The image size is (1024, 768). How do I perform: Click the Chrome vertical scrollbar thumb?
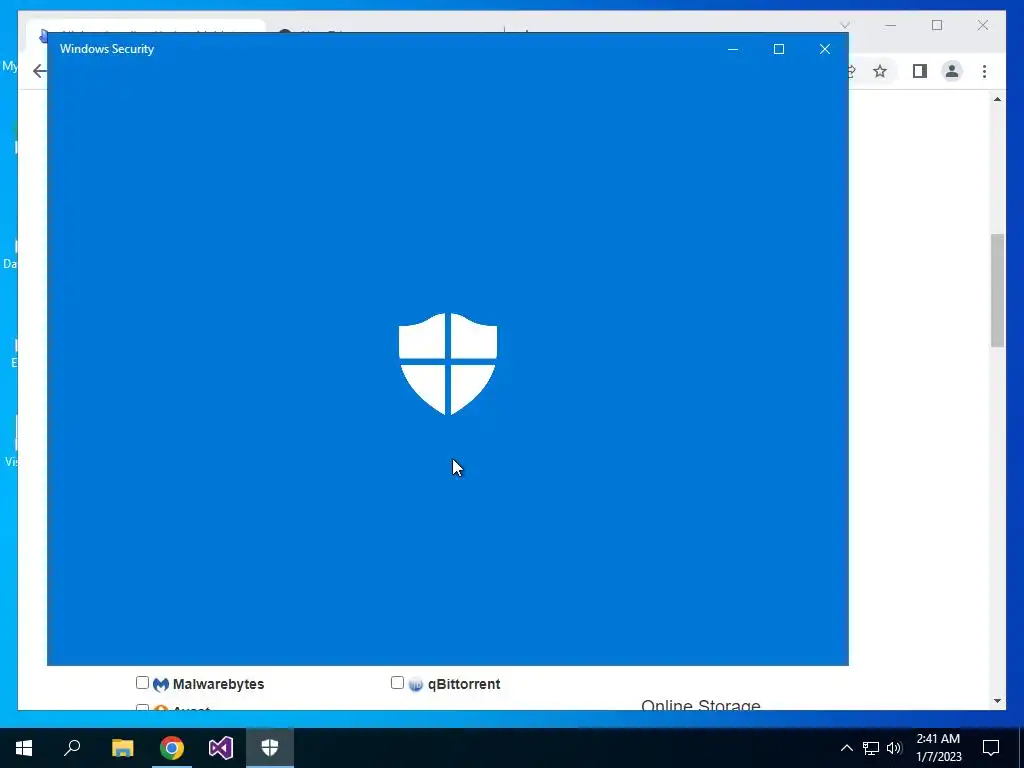click(997, 291)
